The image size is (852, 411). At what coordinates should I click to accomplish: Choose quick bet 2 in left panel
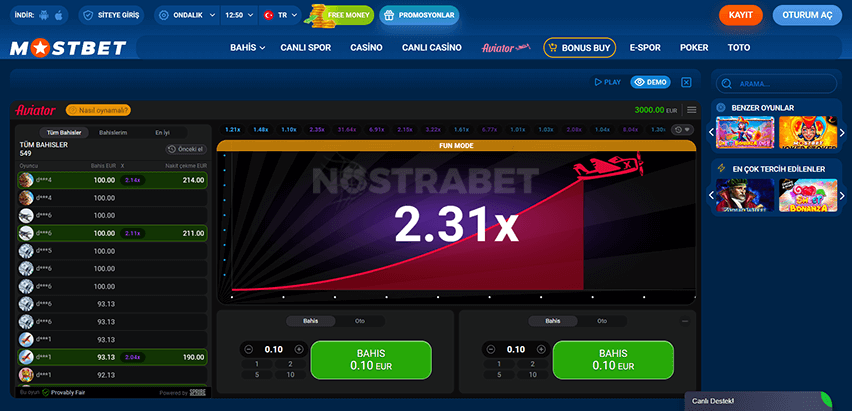(x=291, y=364)
